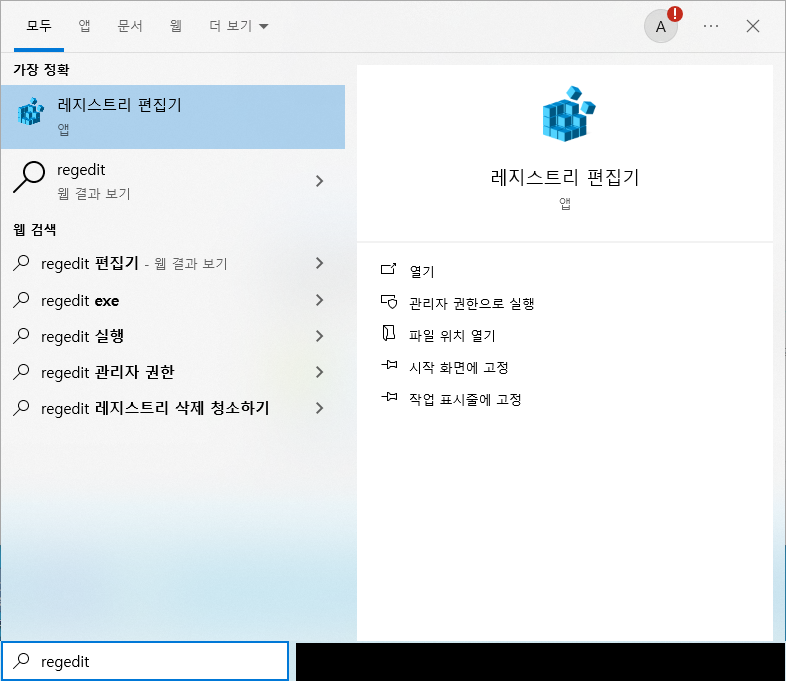Expand the regedit 관리자 권한 suggestion arrow
The width and height of the screenshot is (786, 681).
click(x=319, y=372)
